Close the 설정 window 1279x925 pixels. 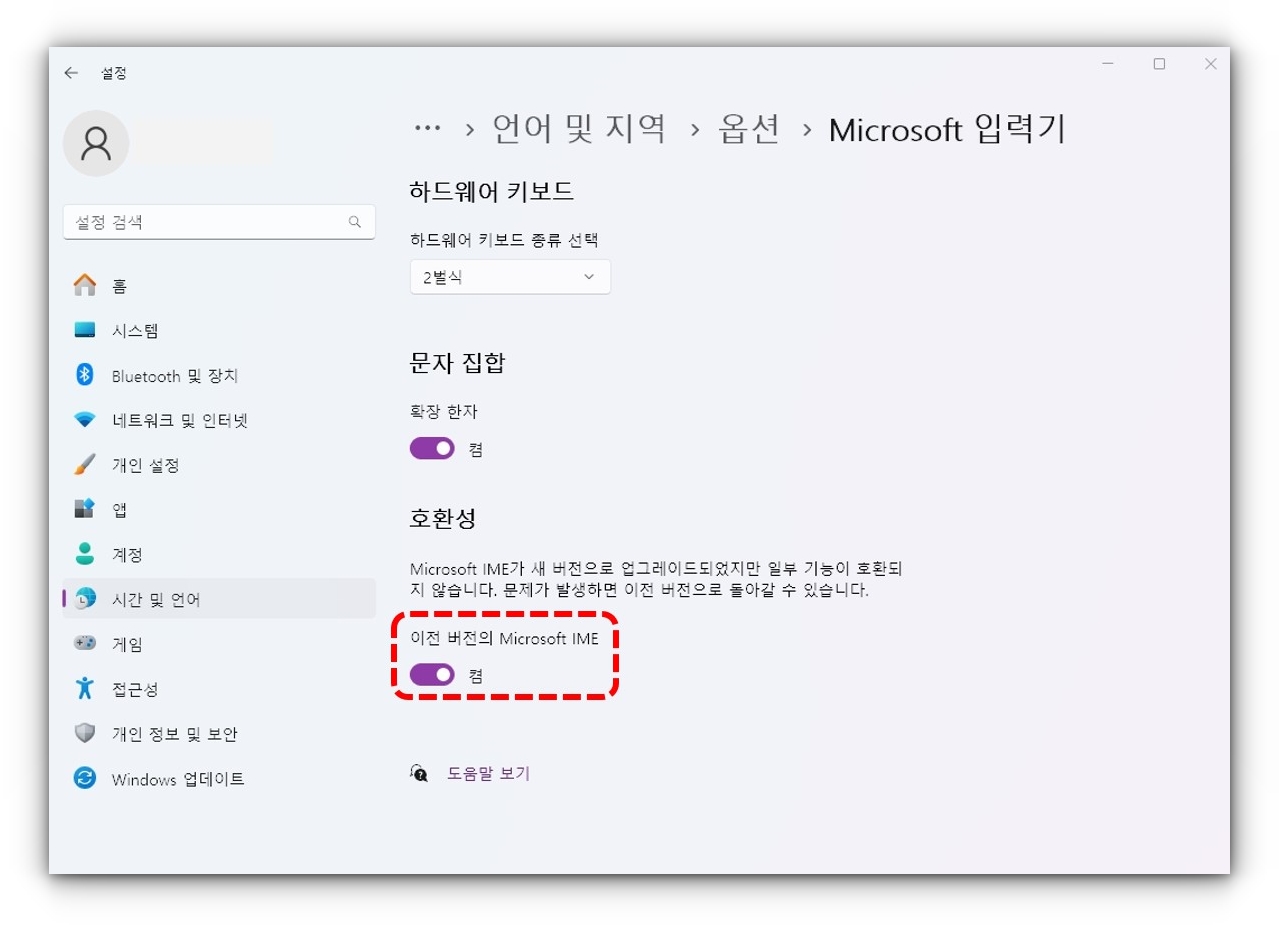pos(1210,64)
